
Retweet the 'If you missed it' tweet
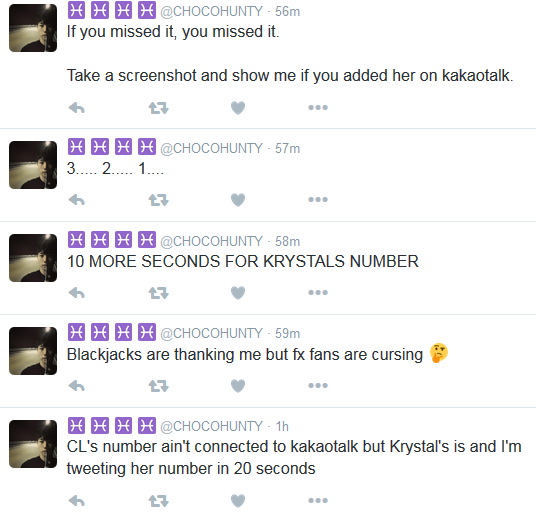[x=159, y=108]
